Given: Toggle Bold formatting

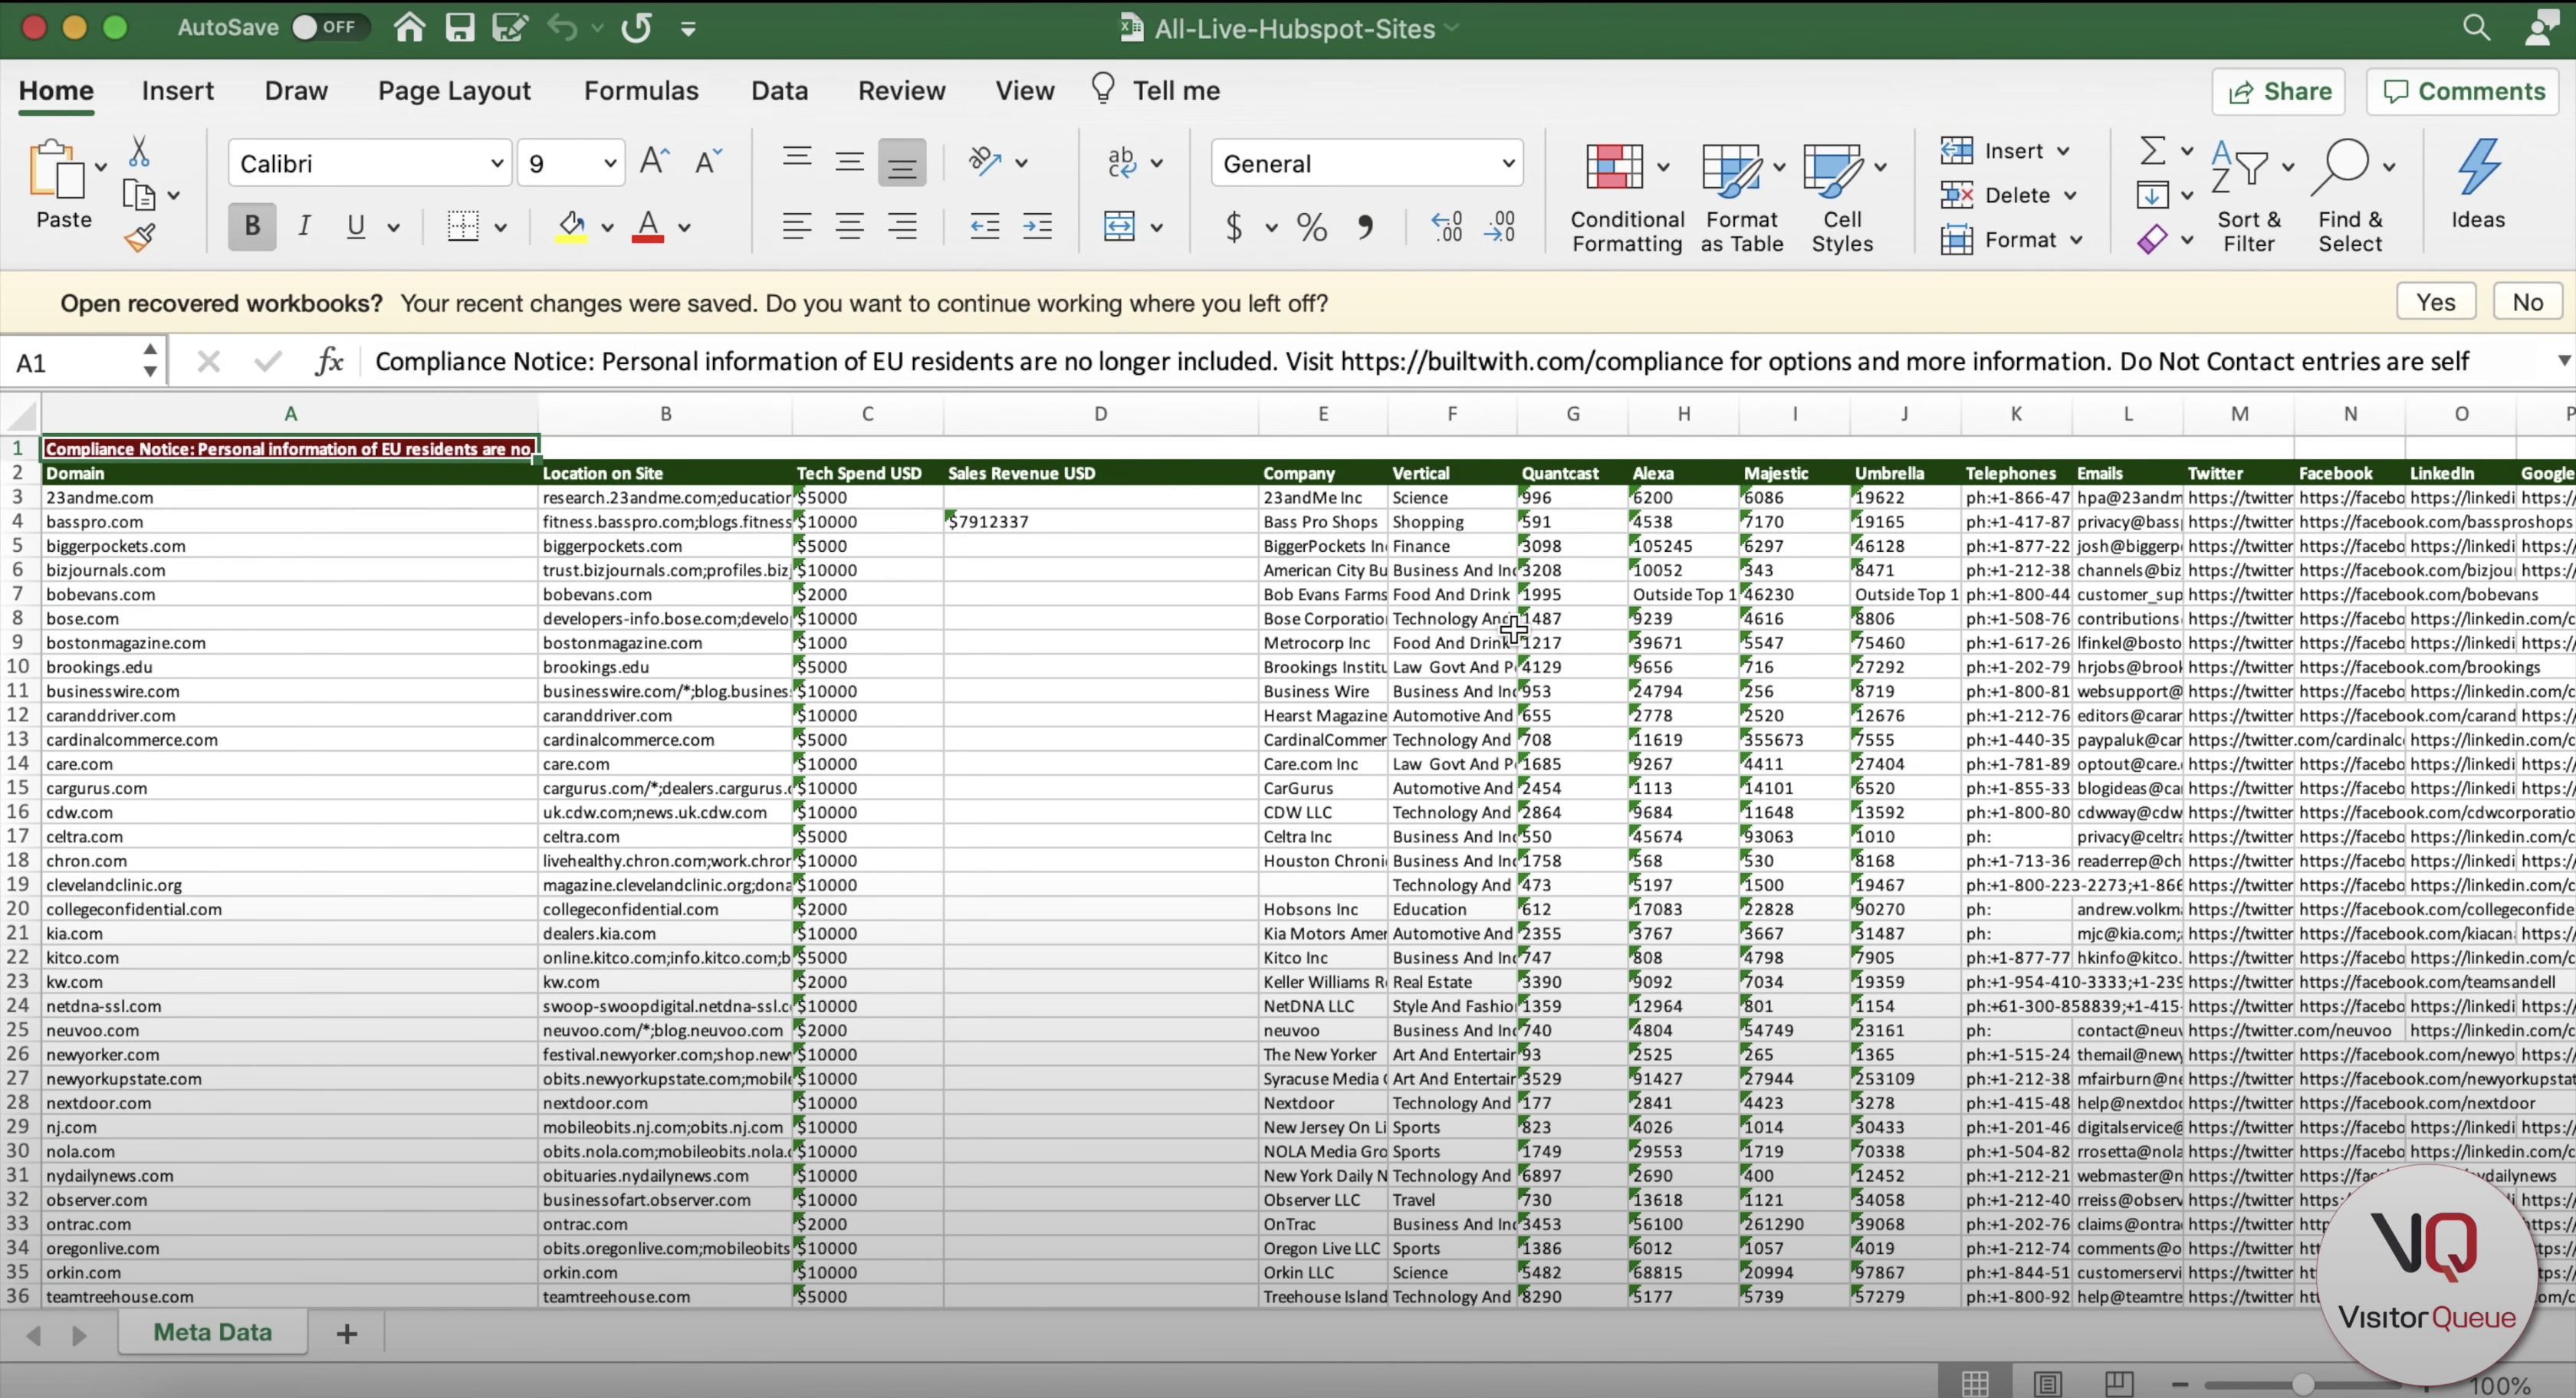Looking at the screenshot, I should 252,226.
